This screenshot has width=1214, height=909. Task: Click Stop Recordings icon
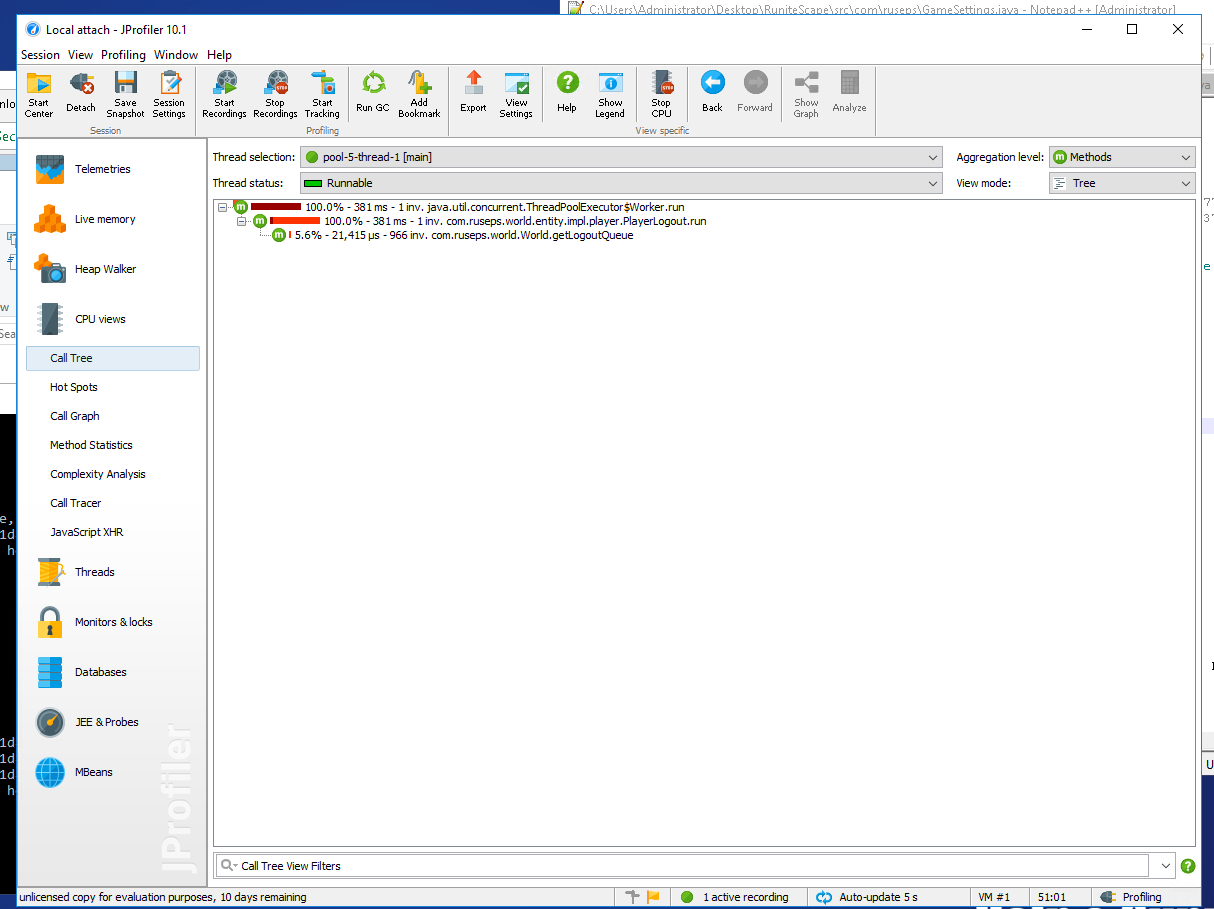(275, 94)
